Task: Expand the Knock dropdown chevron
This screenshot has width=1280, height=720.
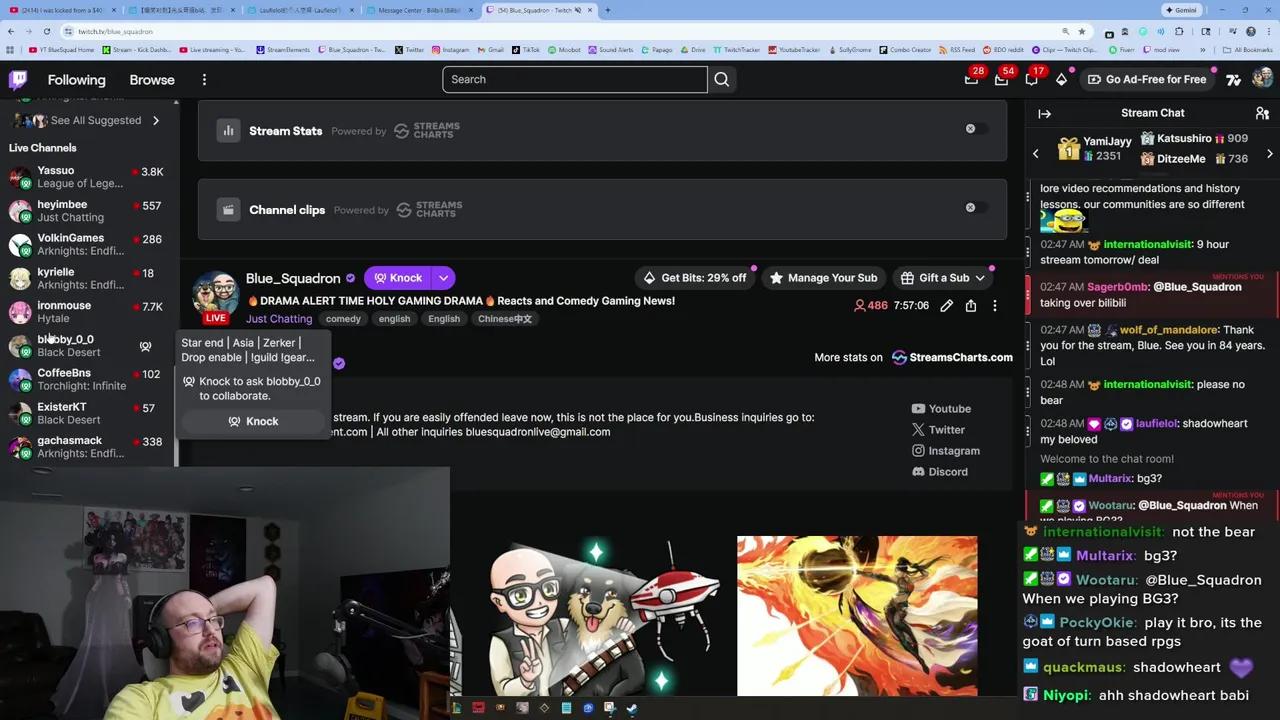Action: tap(443, 278)
